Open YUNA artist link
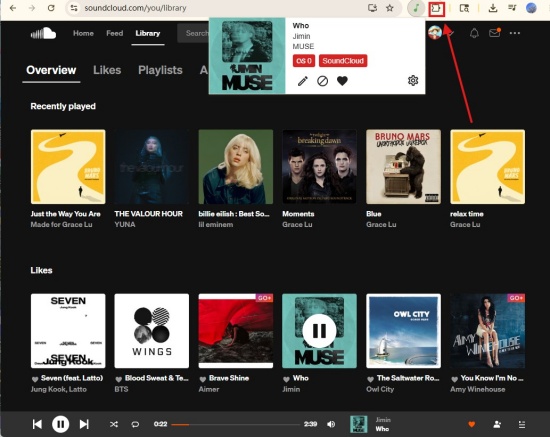This screenshot has width=550, height=437. click(x=125, y=224)
